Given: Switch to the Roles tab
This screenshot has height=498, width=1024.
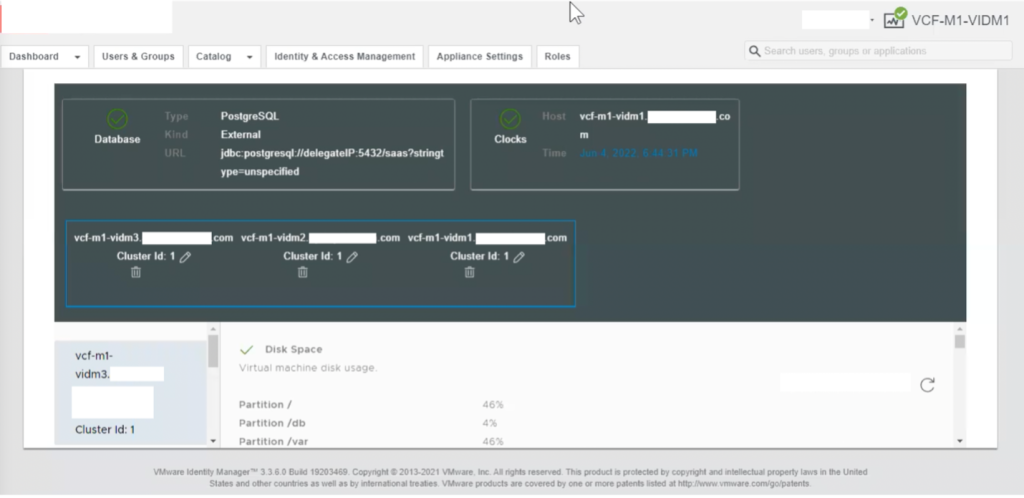Looking at the screenshot, I should 558,57.
